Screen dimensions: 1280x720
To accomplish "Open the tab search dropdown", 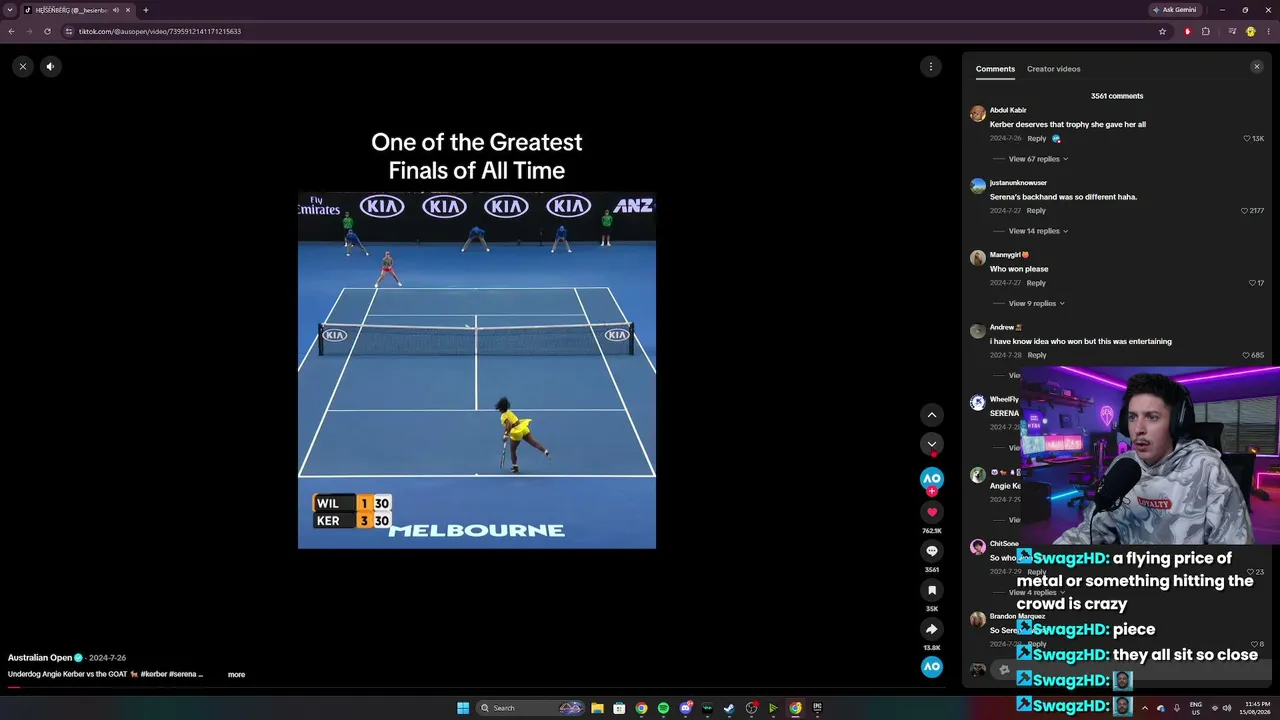I will click(10, 10).
